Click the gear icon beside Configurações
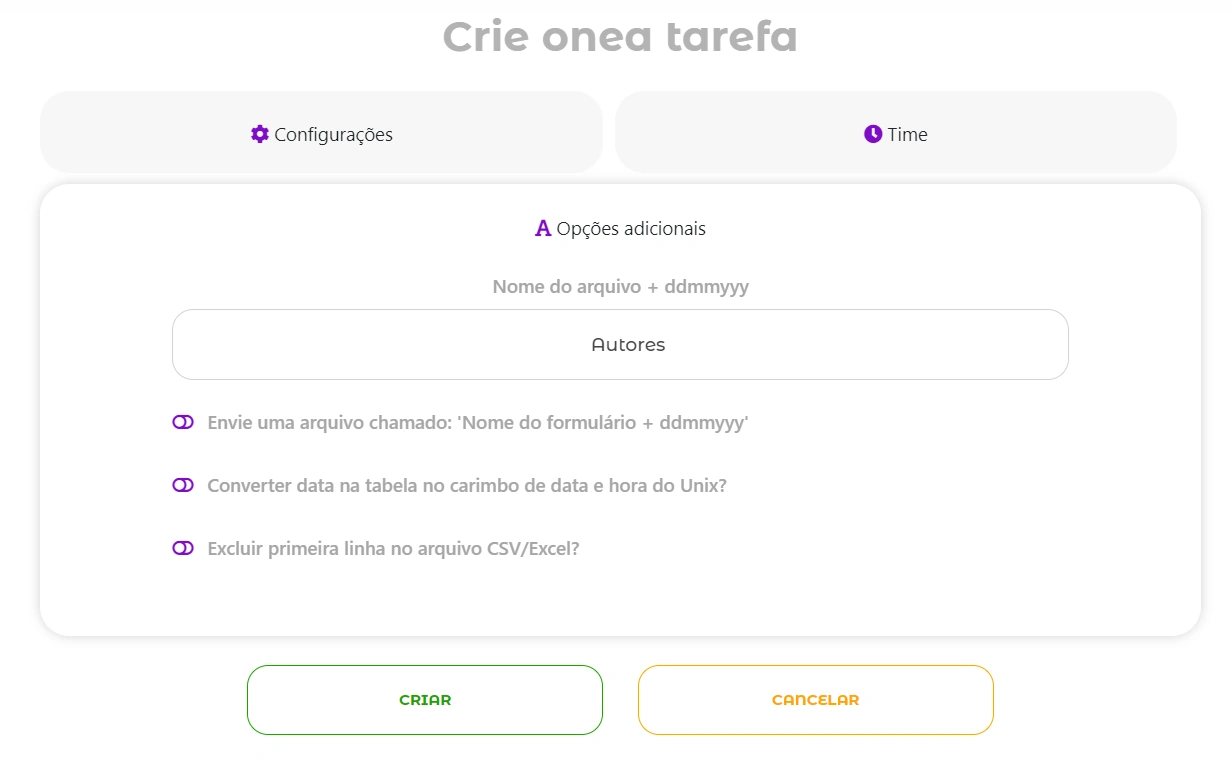 pyautogui.click(x=260, y=134)
